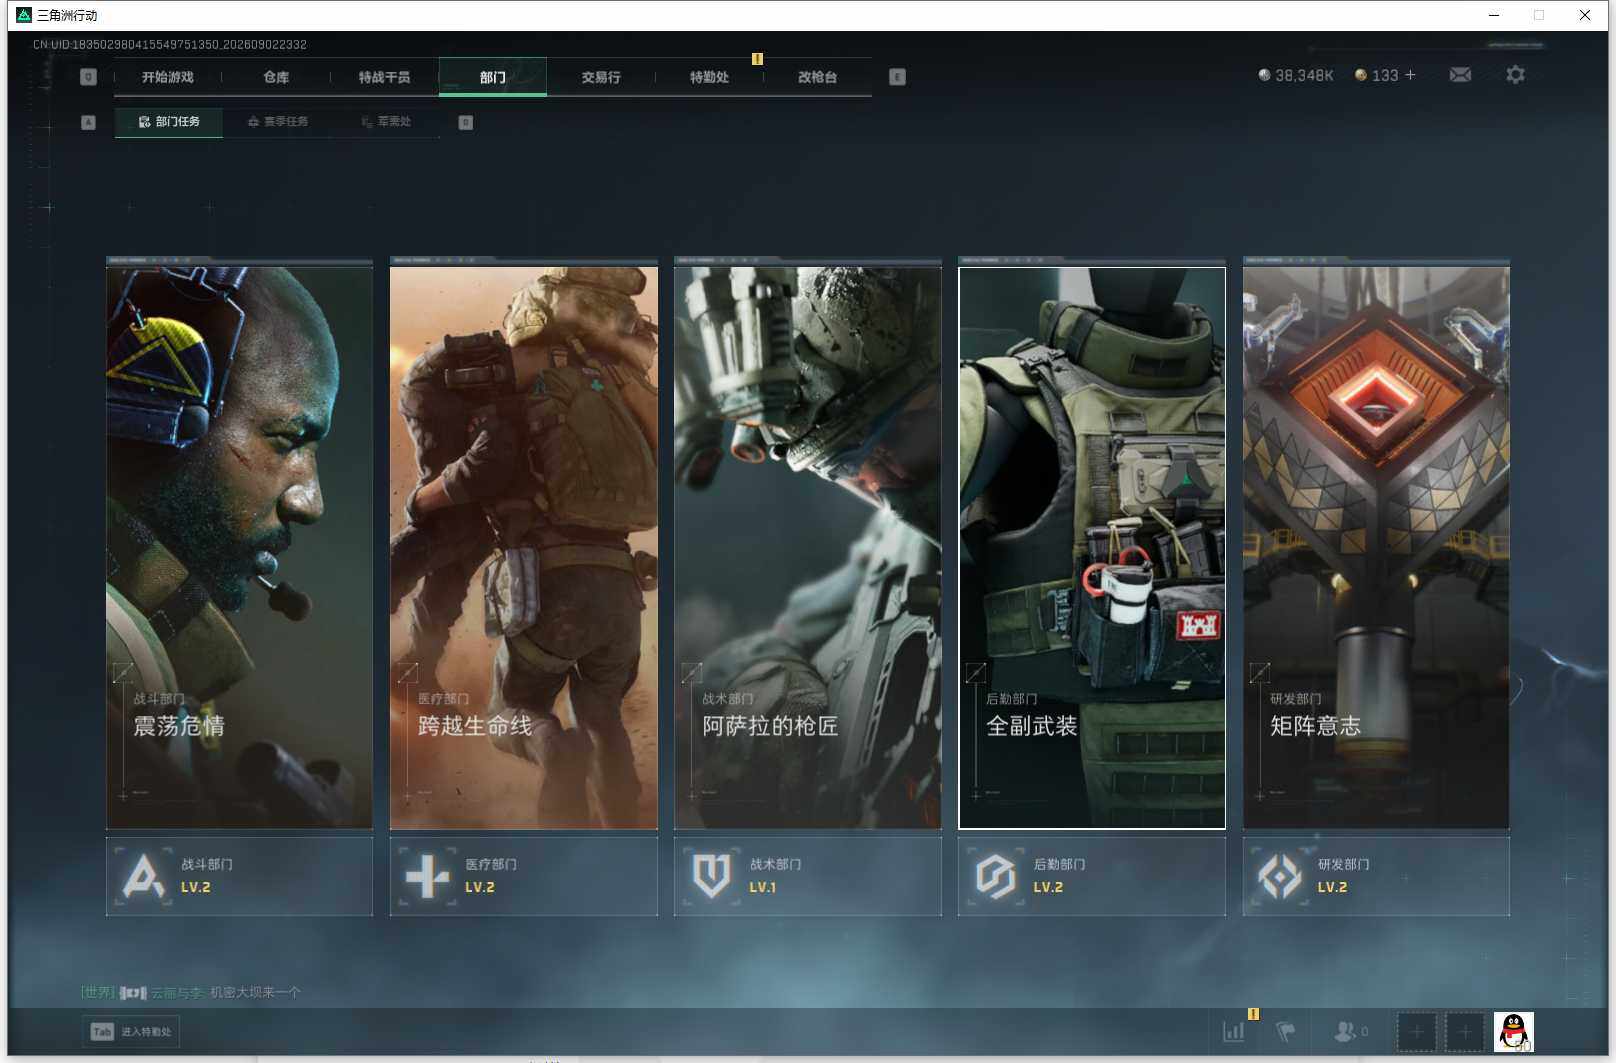
Task: Click the first empty squad slot plus
Action: click(1416, 1031)
